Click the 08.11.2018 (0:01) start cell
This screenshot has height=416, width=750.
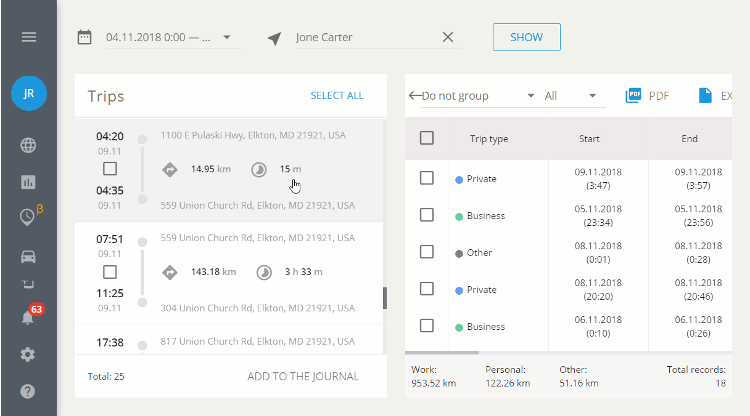point(598,252)
